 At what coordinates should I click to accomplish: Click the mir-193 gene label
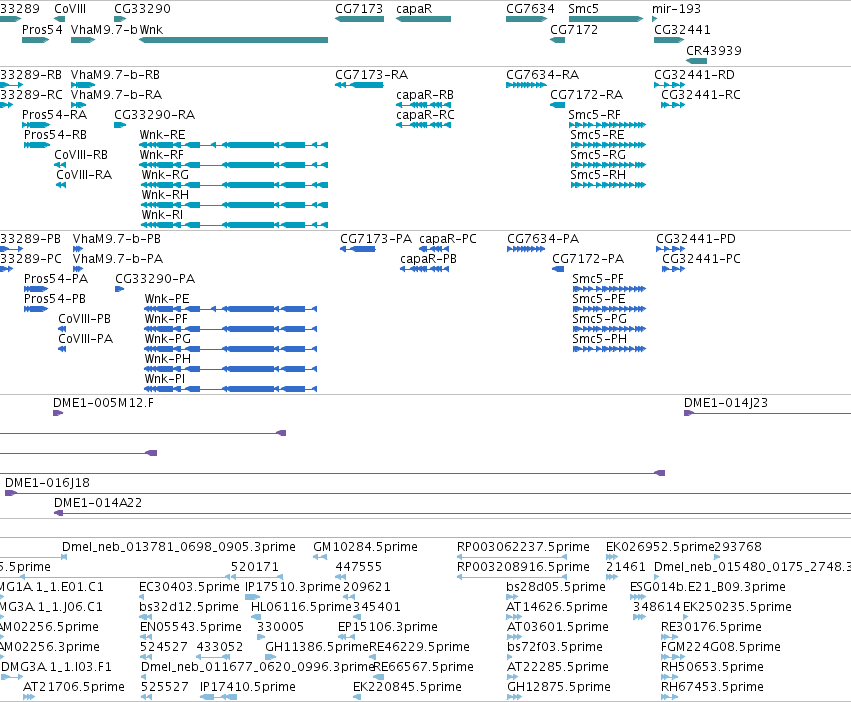pos(676,9)
